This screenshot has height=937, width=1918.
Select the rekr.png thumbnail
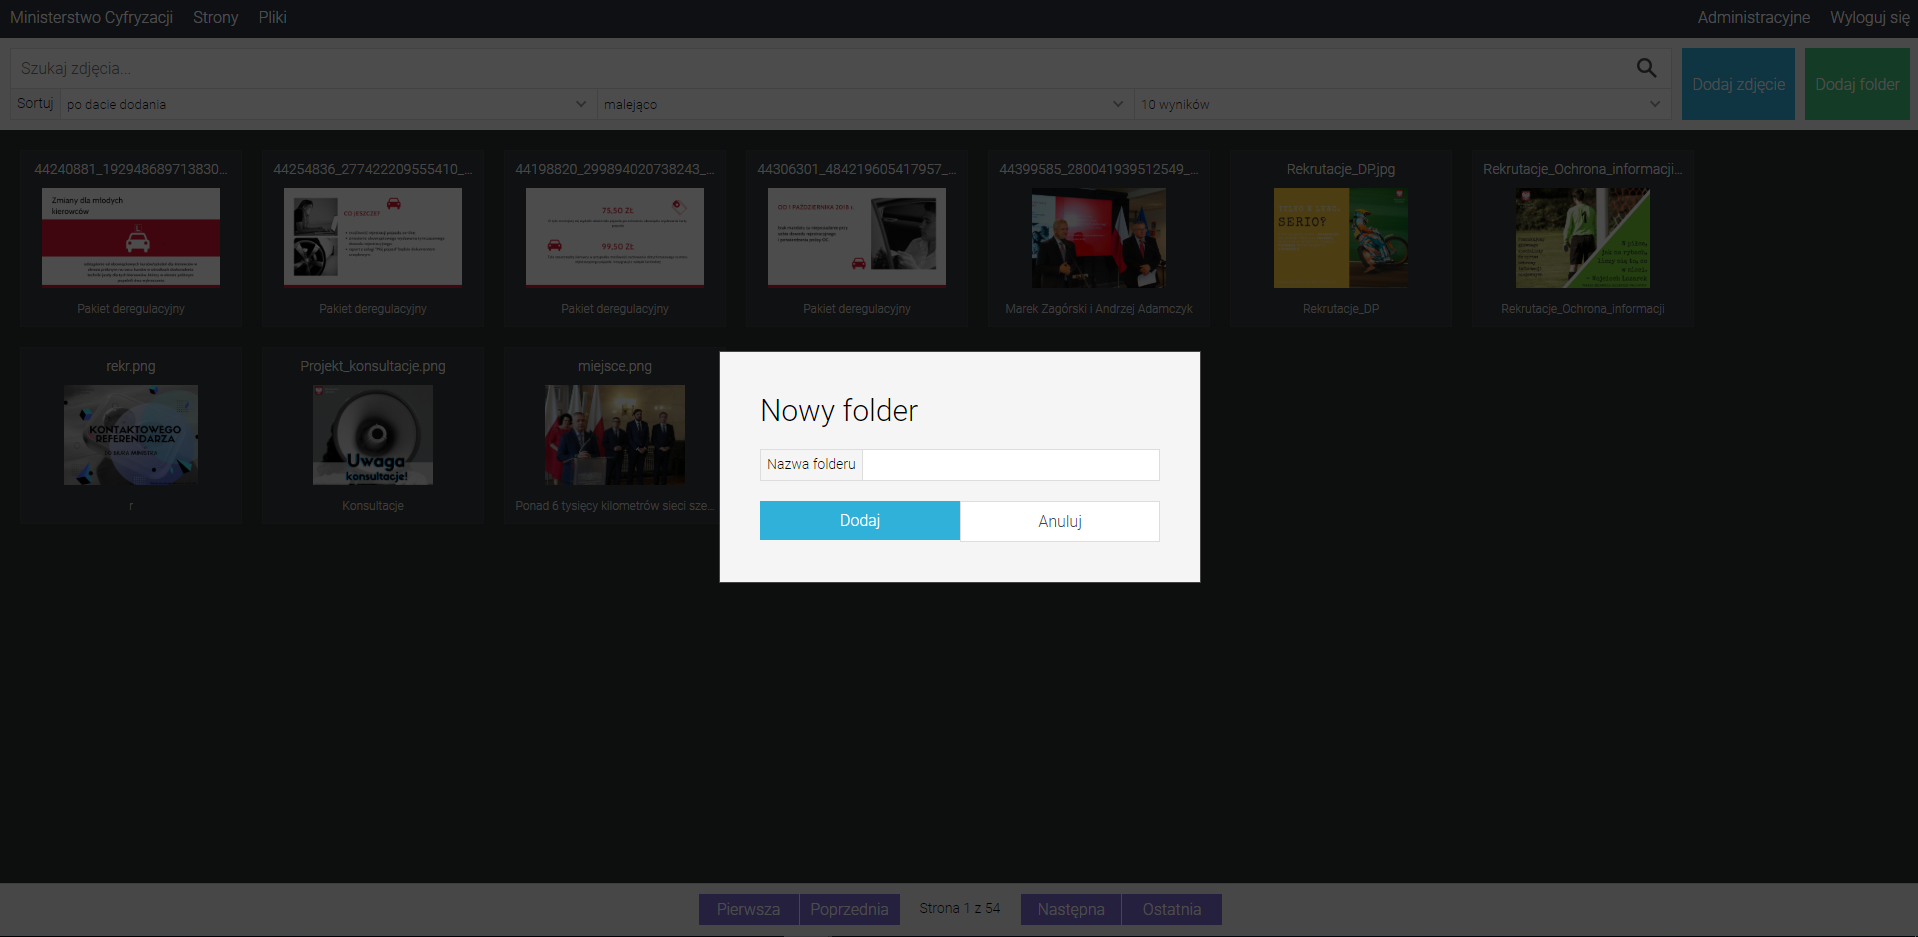click(x=131, y=435)
